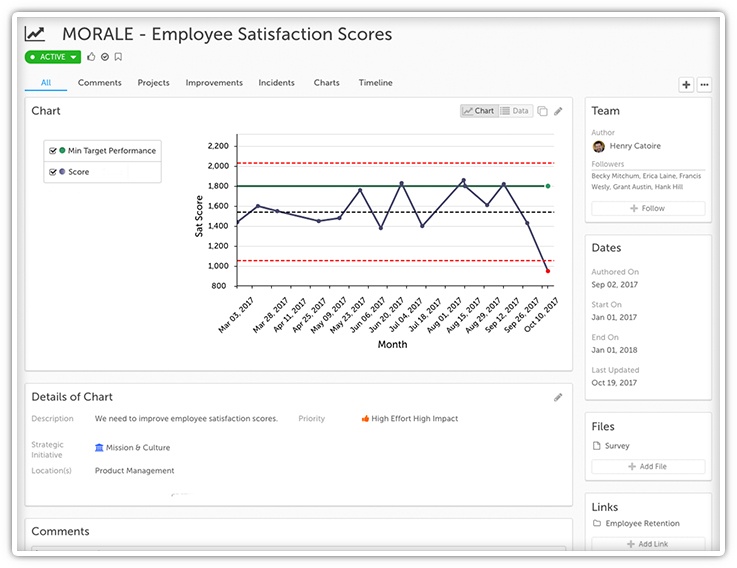Image resolution: width=737 pixels, height=568 pixels.
Task: Switch to Data view toggle
Action: pyautogui.click(x=515, y=111)
